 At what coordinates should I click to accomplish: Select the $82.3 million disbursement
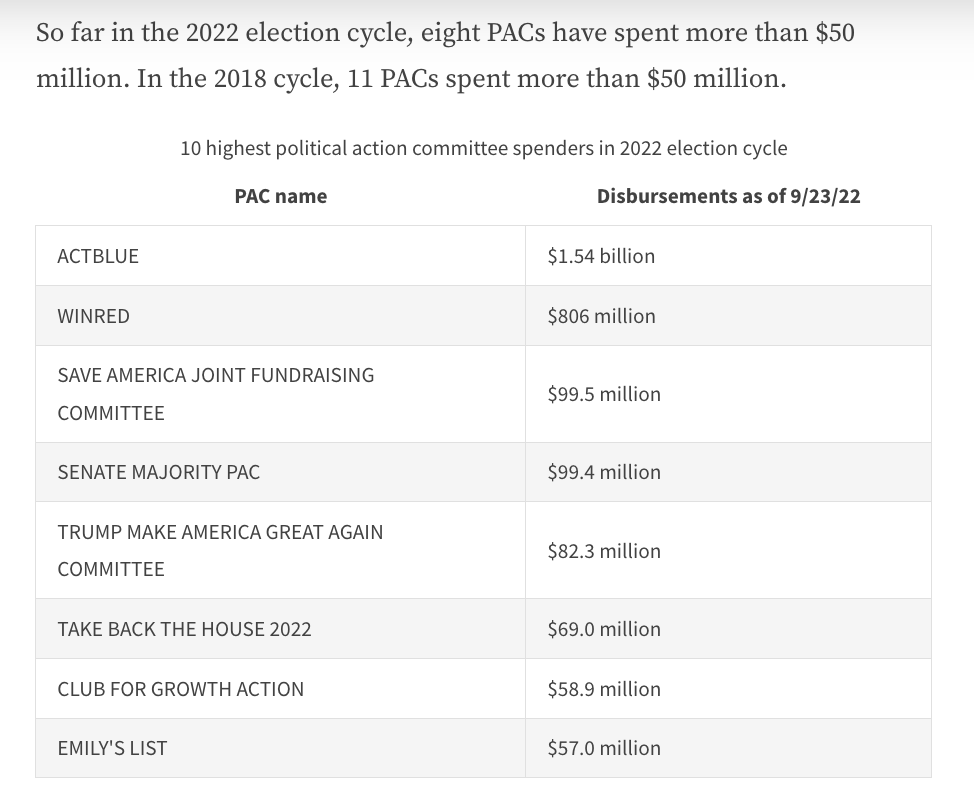point(604,551)
